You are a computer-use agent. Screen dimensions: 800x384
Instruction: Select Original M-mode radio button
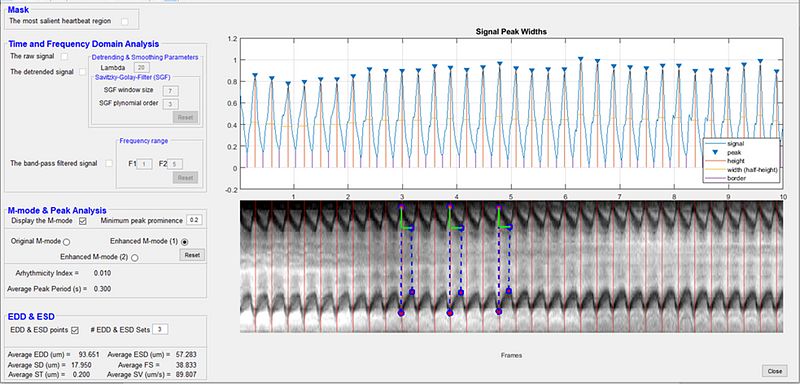[x=66, y=241]
